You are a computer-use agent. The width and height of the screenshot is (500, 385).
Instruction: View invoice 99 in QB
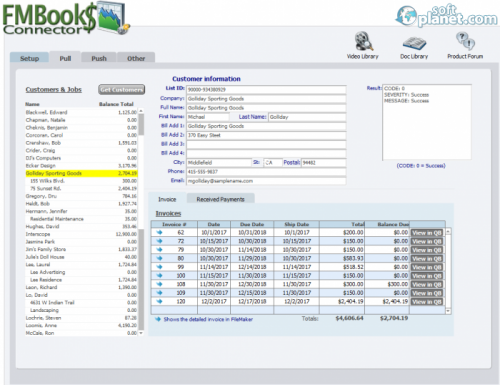tap(427, 267)
